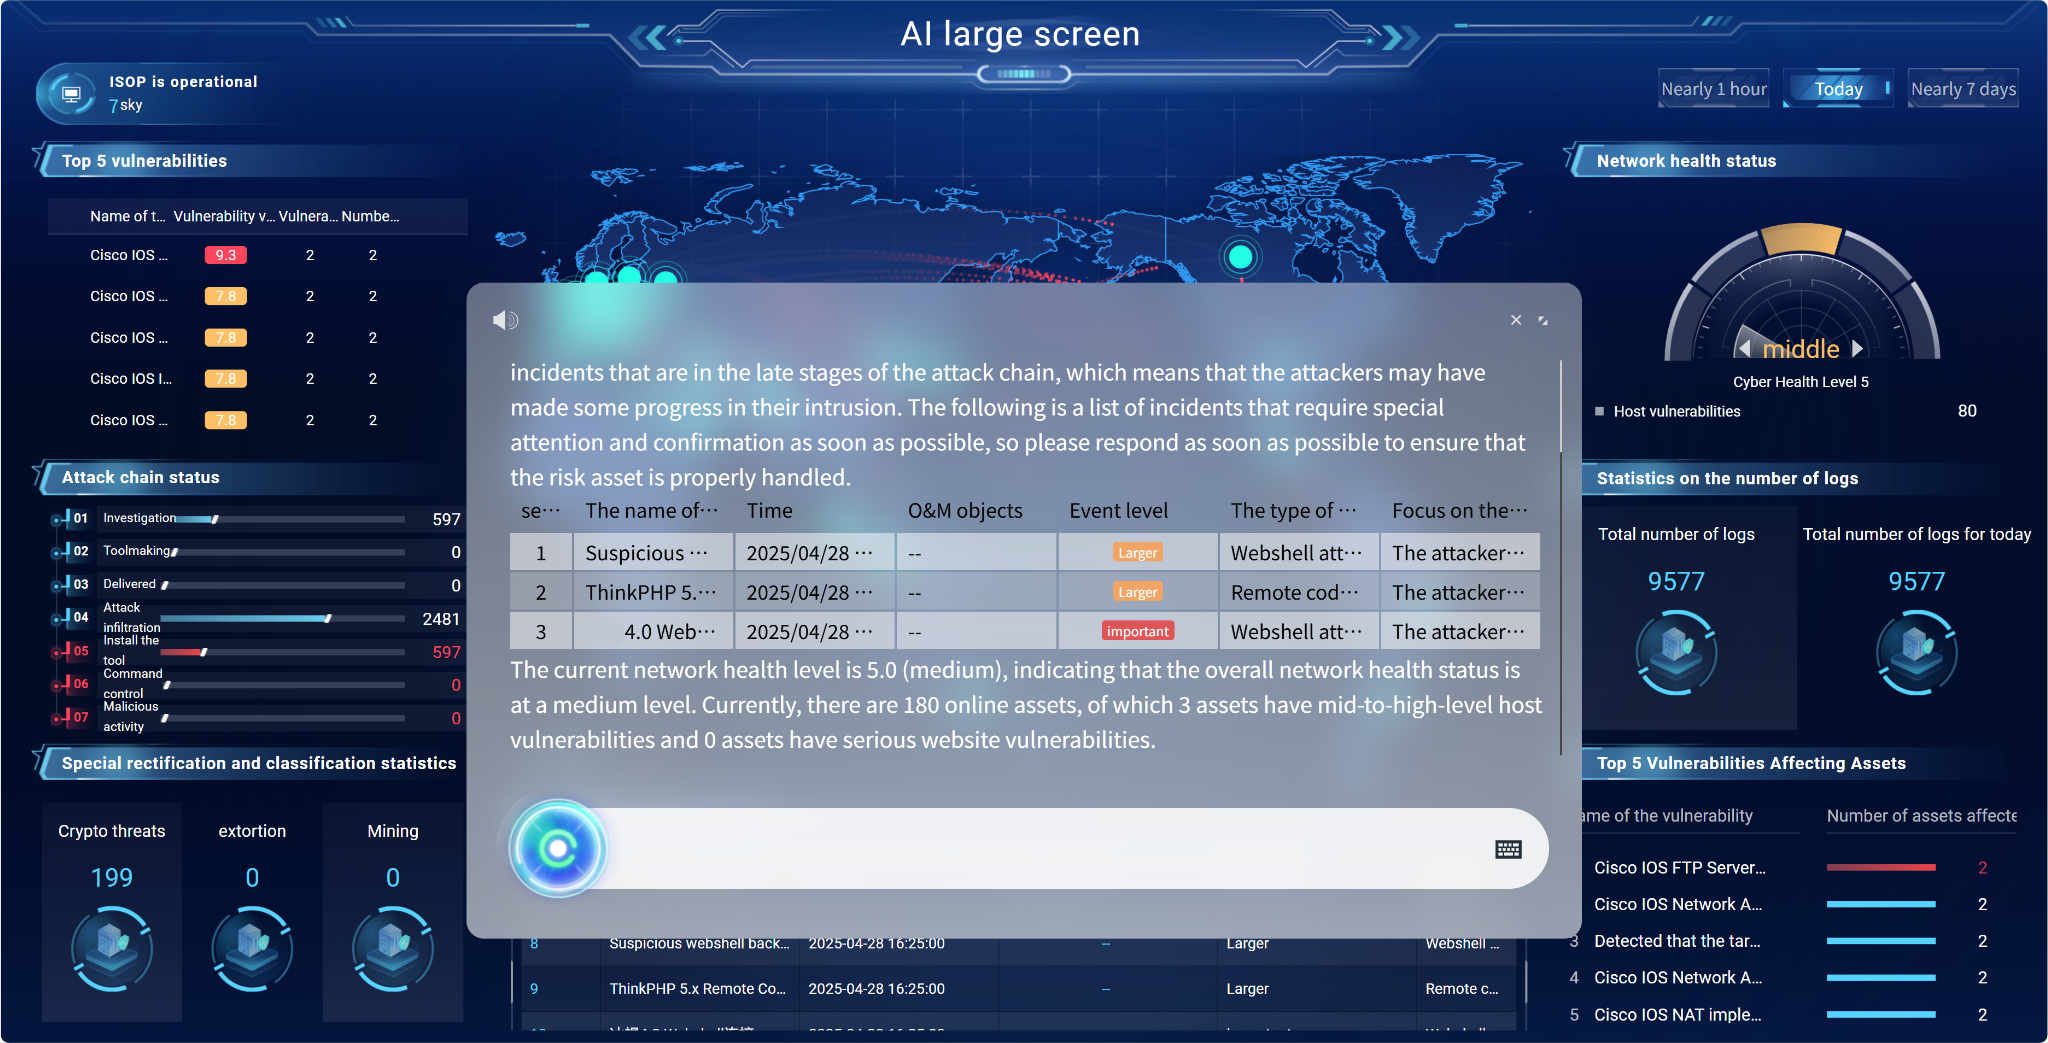Click the right arrow beside middle

click(1857, 348)
